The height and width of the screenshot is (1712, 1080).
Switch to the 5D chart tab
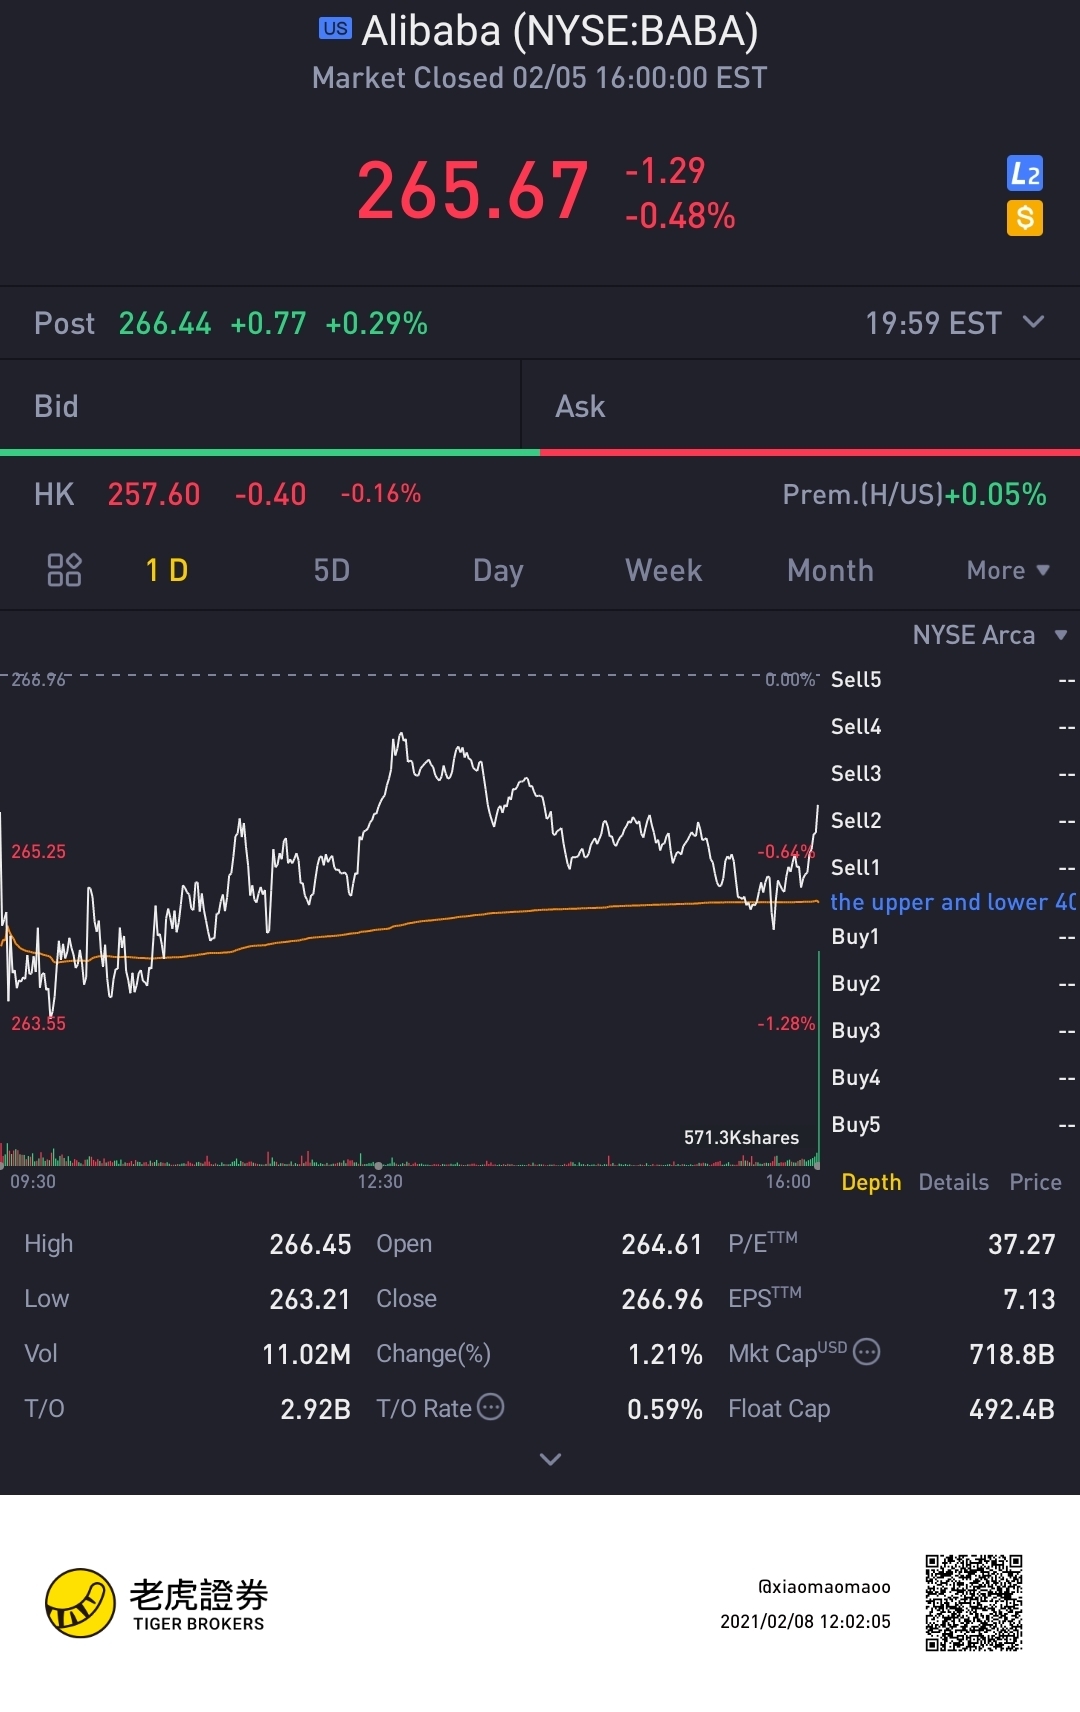331,570
